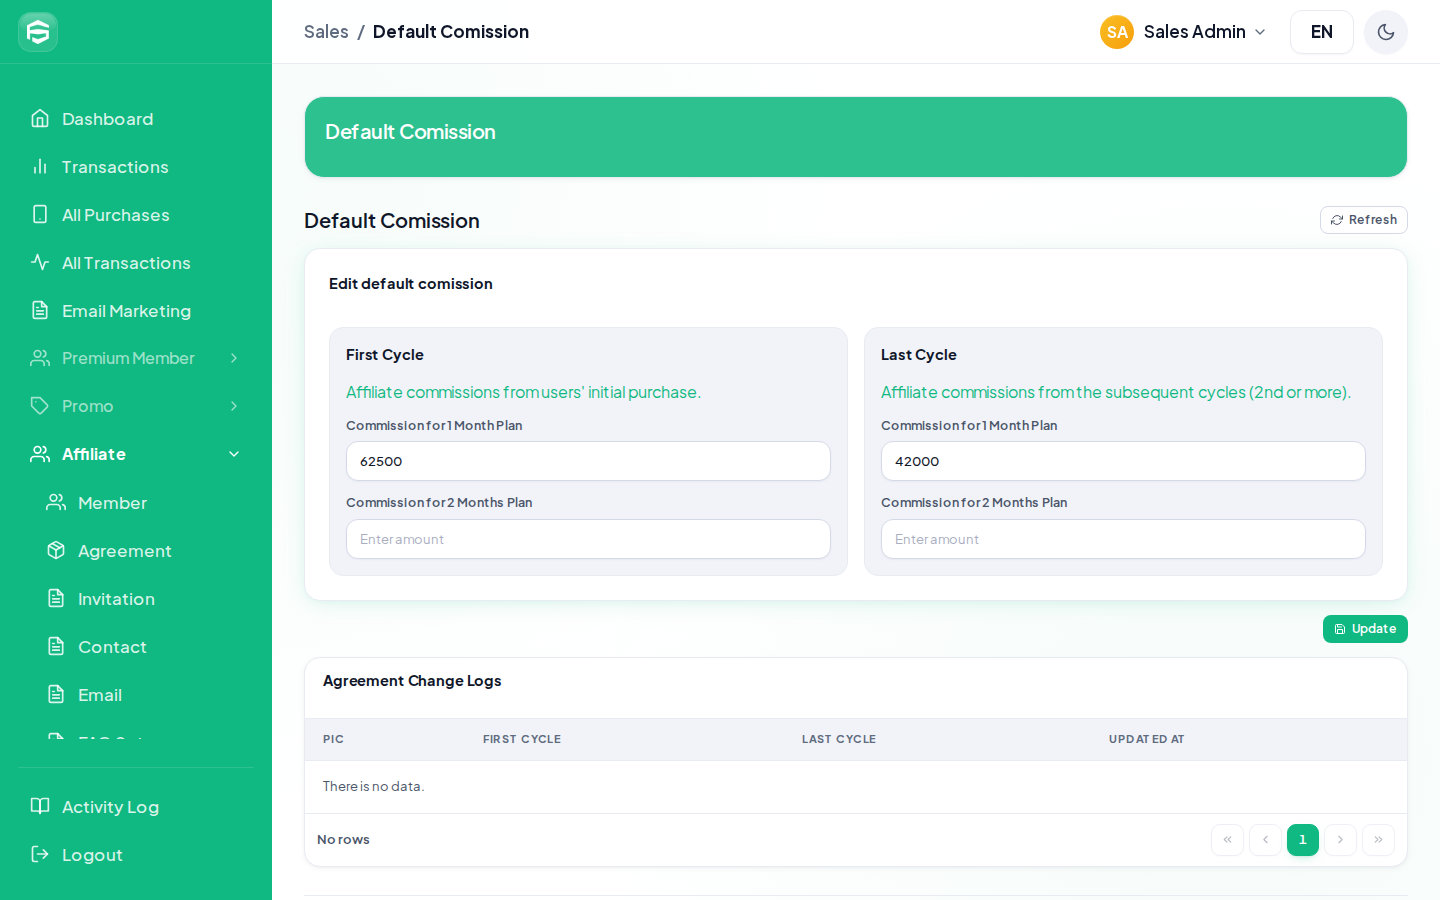Click the Agreement box icon
Viewport: 1440px width, 900px height.
pyautogui.click(x=56, y=551)
